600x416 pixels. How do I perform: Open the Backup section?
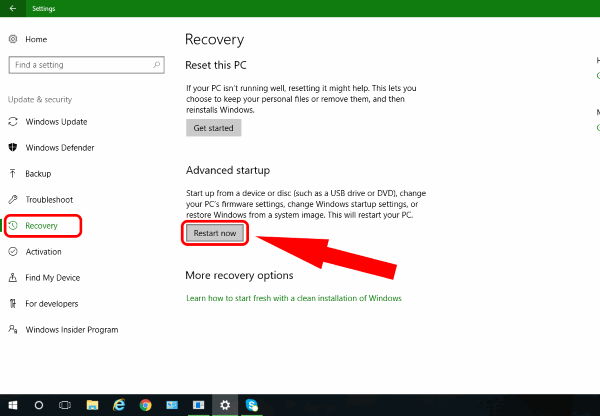tap(38, 174)
